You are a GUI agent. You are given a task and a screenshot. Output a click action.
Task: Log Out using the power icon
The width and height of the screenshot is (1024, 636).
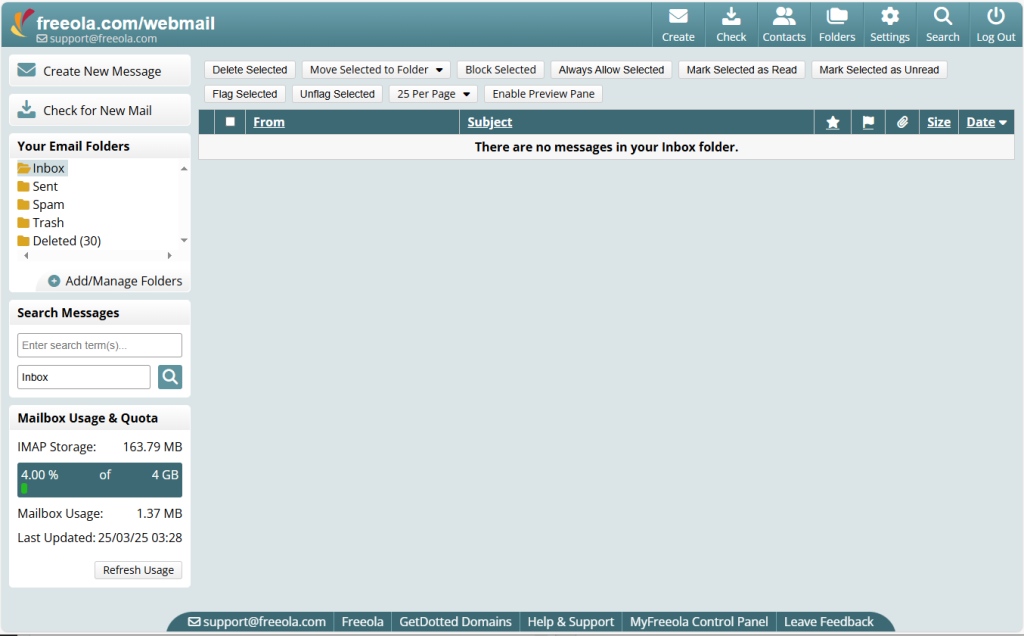point(995,23)
